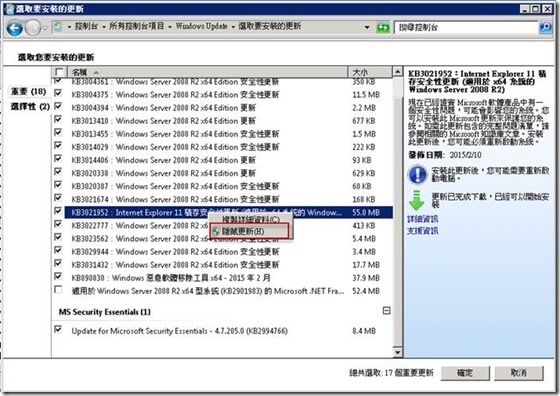Expand the dropdown arrow before 選取要安裝的更新 breadcrumb

click(x=232, y=27)
